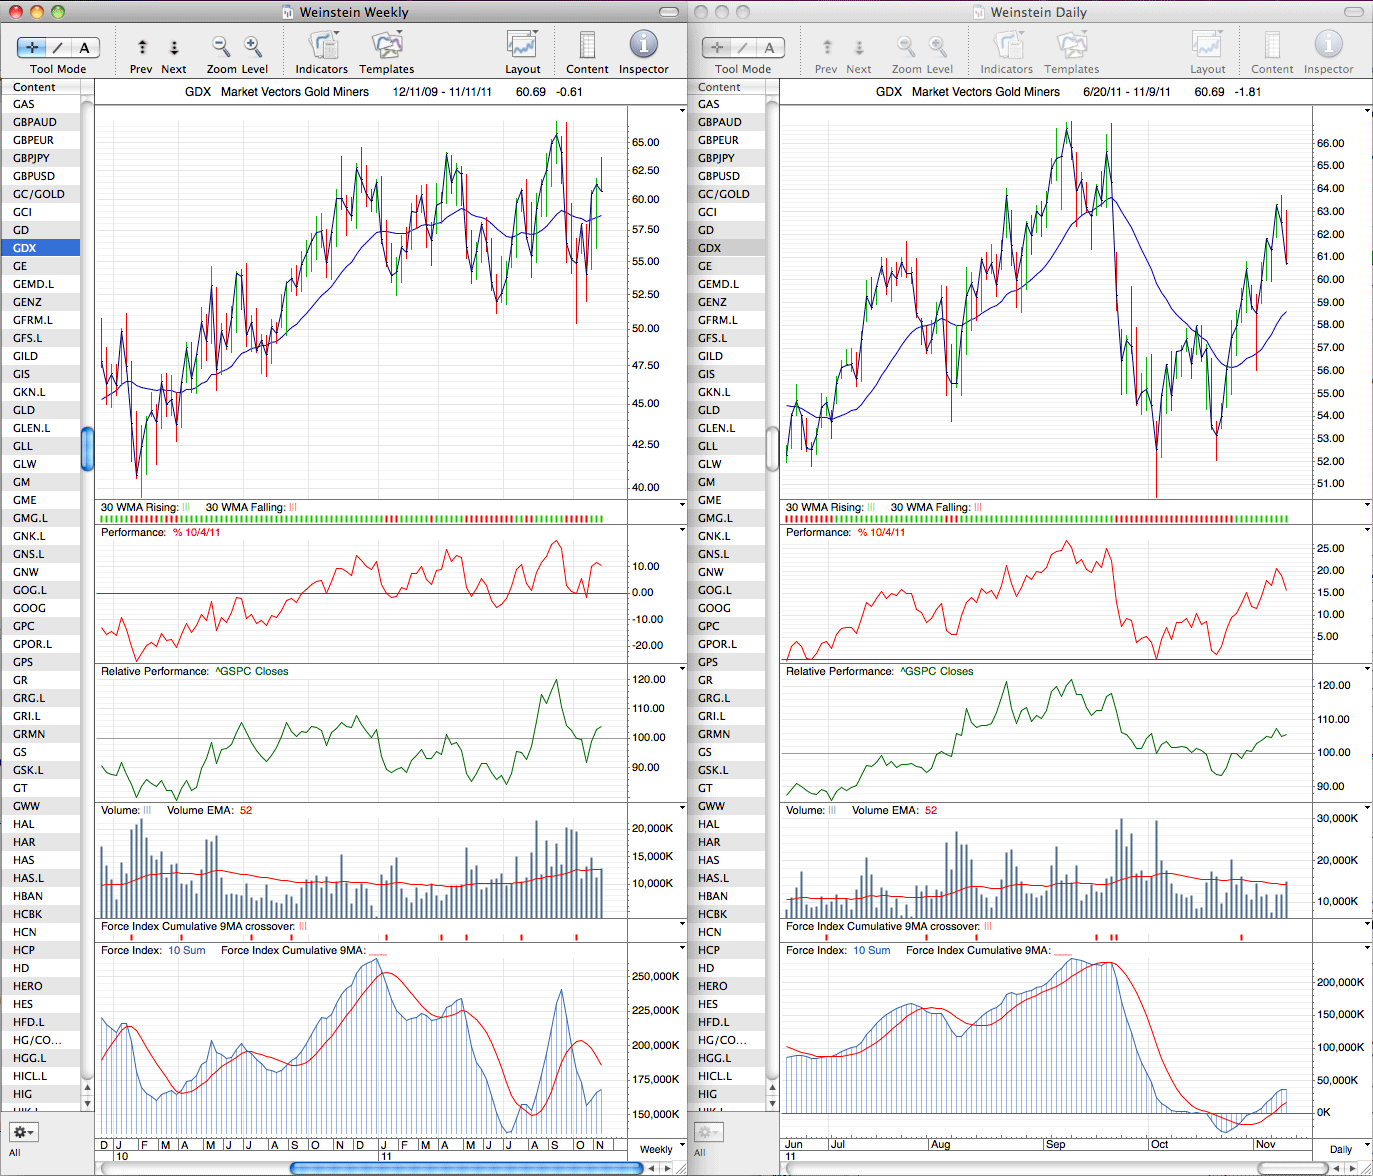Open the Templates menu in Weekly window
The height and width of the screenshot is (1176, 1373).
(x=387, y=45)
